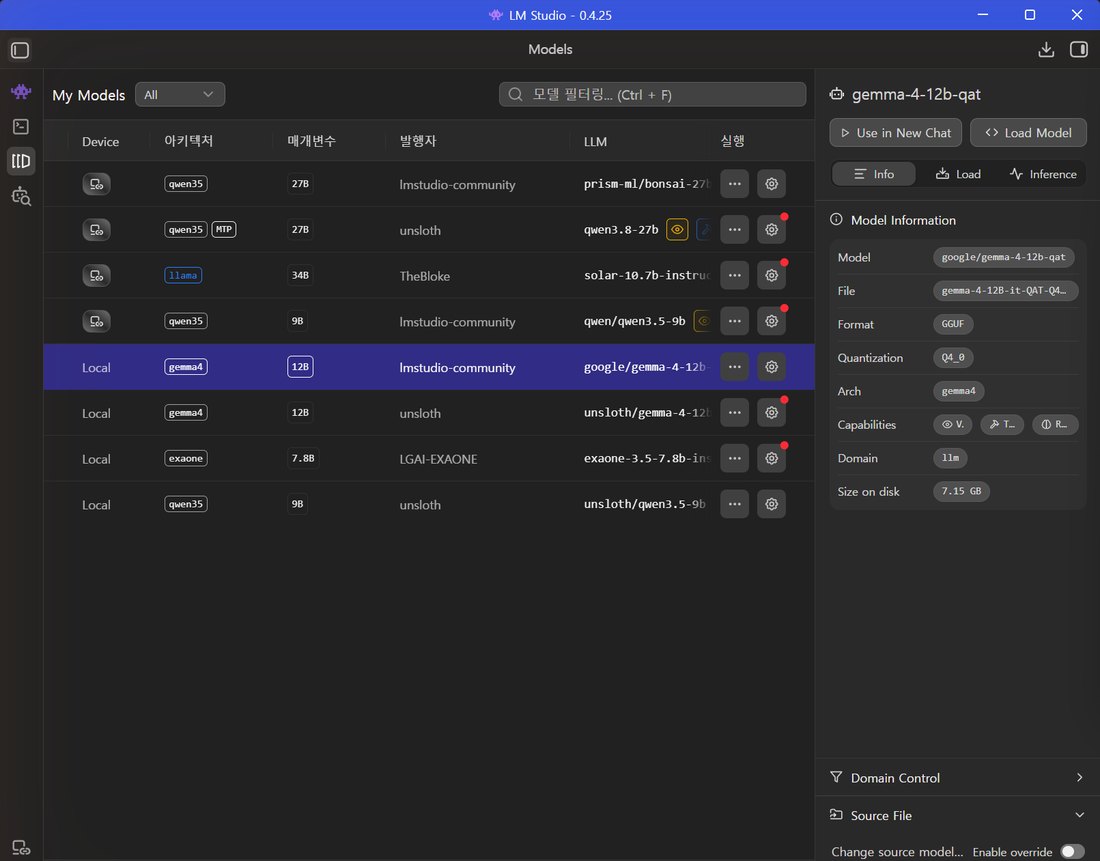
Task: Open settings gear for qwen/qwen3.5-9b row
Action: tap(771, 321)
